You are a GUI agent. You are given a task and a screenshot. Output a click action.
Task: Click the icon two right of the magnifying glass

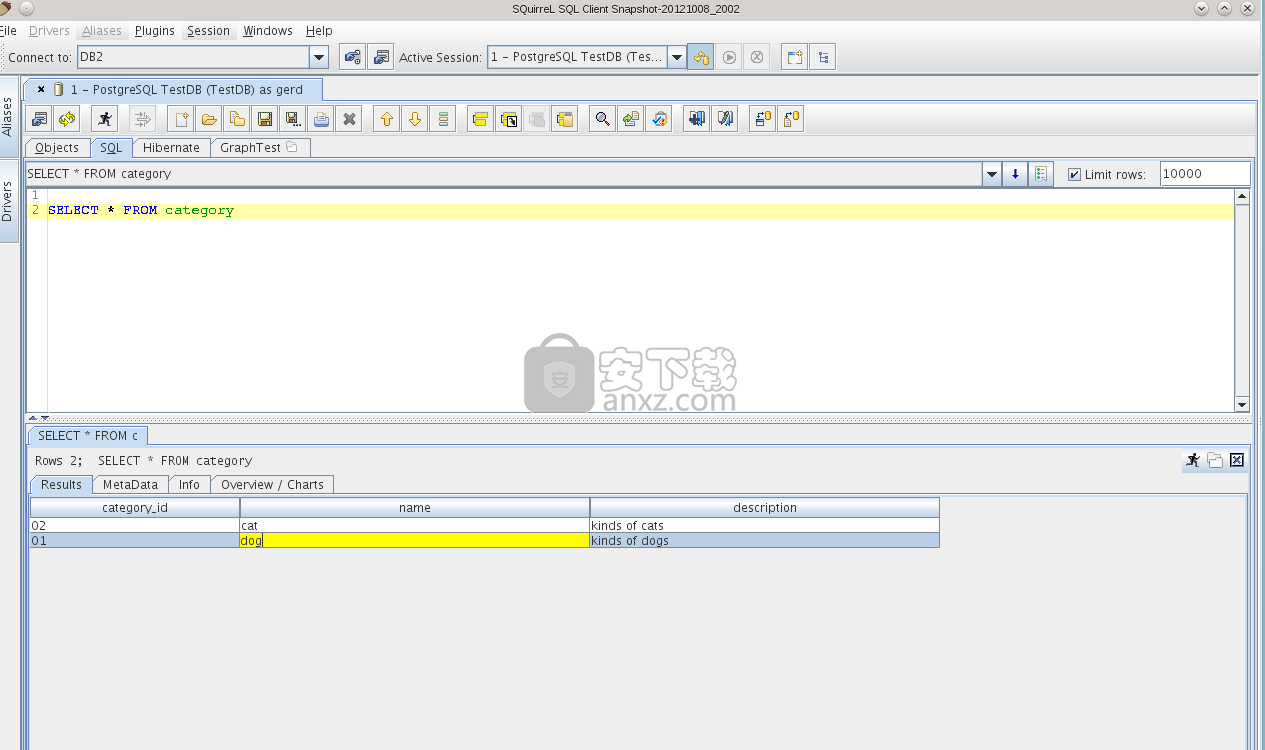tap(658, 119)
